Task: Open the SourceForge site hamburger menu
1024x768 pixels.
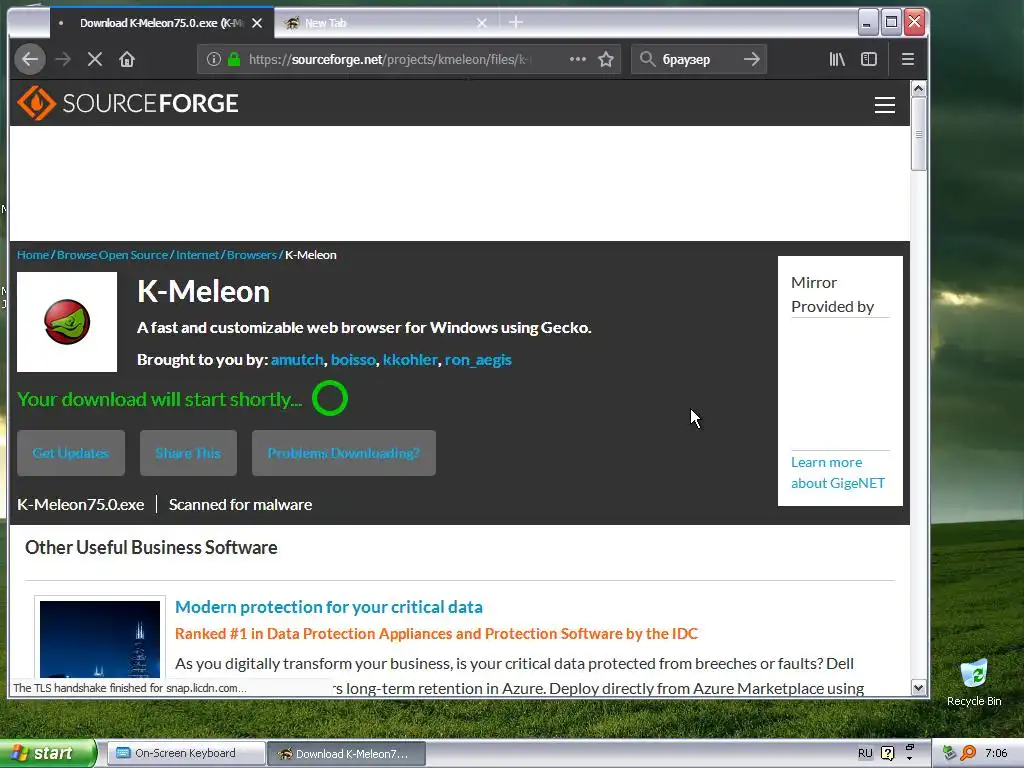Action: [x=885, y=105]
